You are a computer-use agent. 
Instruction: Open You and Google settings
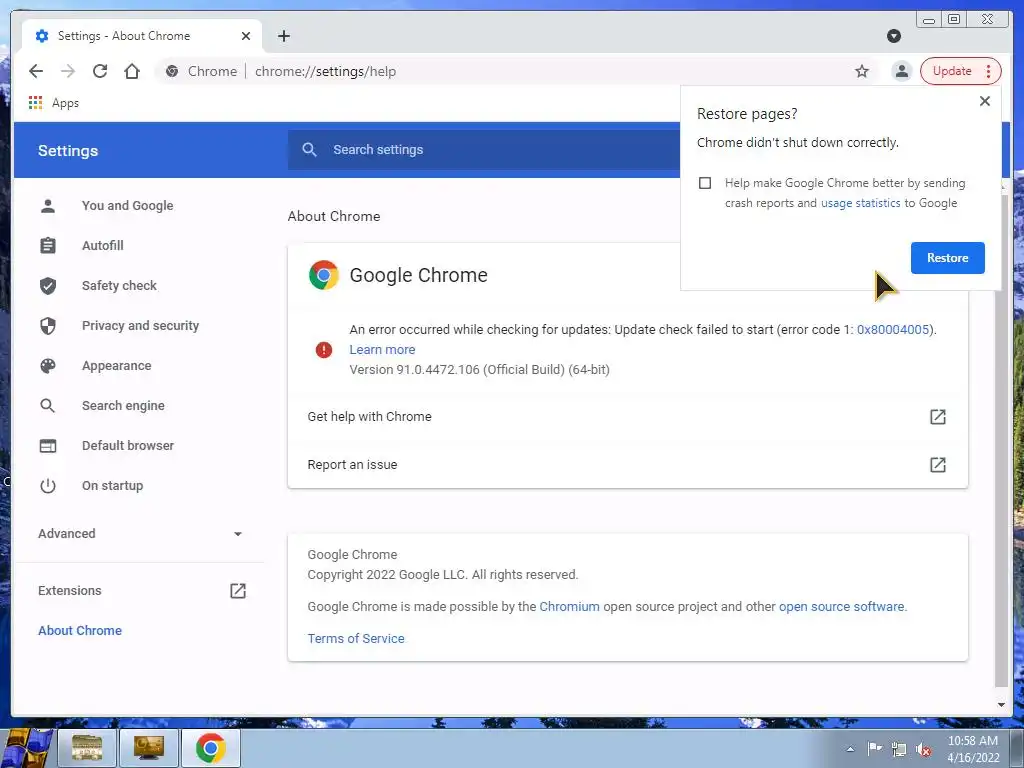(x=127, y=206)
